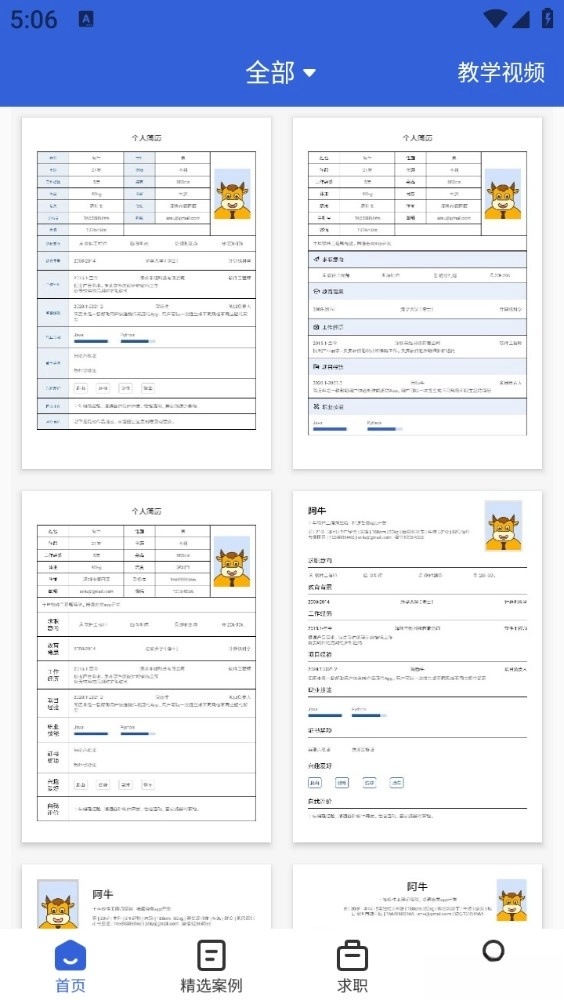Choose the plain bordered table resume template
Screen dimensions: 564x1004
click(147, 667)
